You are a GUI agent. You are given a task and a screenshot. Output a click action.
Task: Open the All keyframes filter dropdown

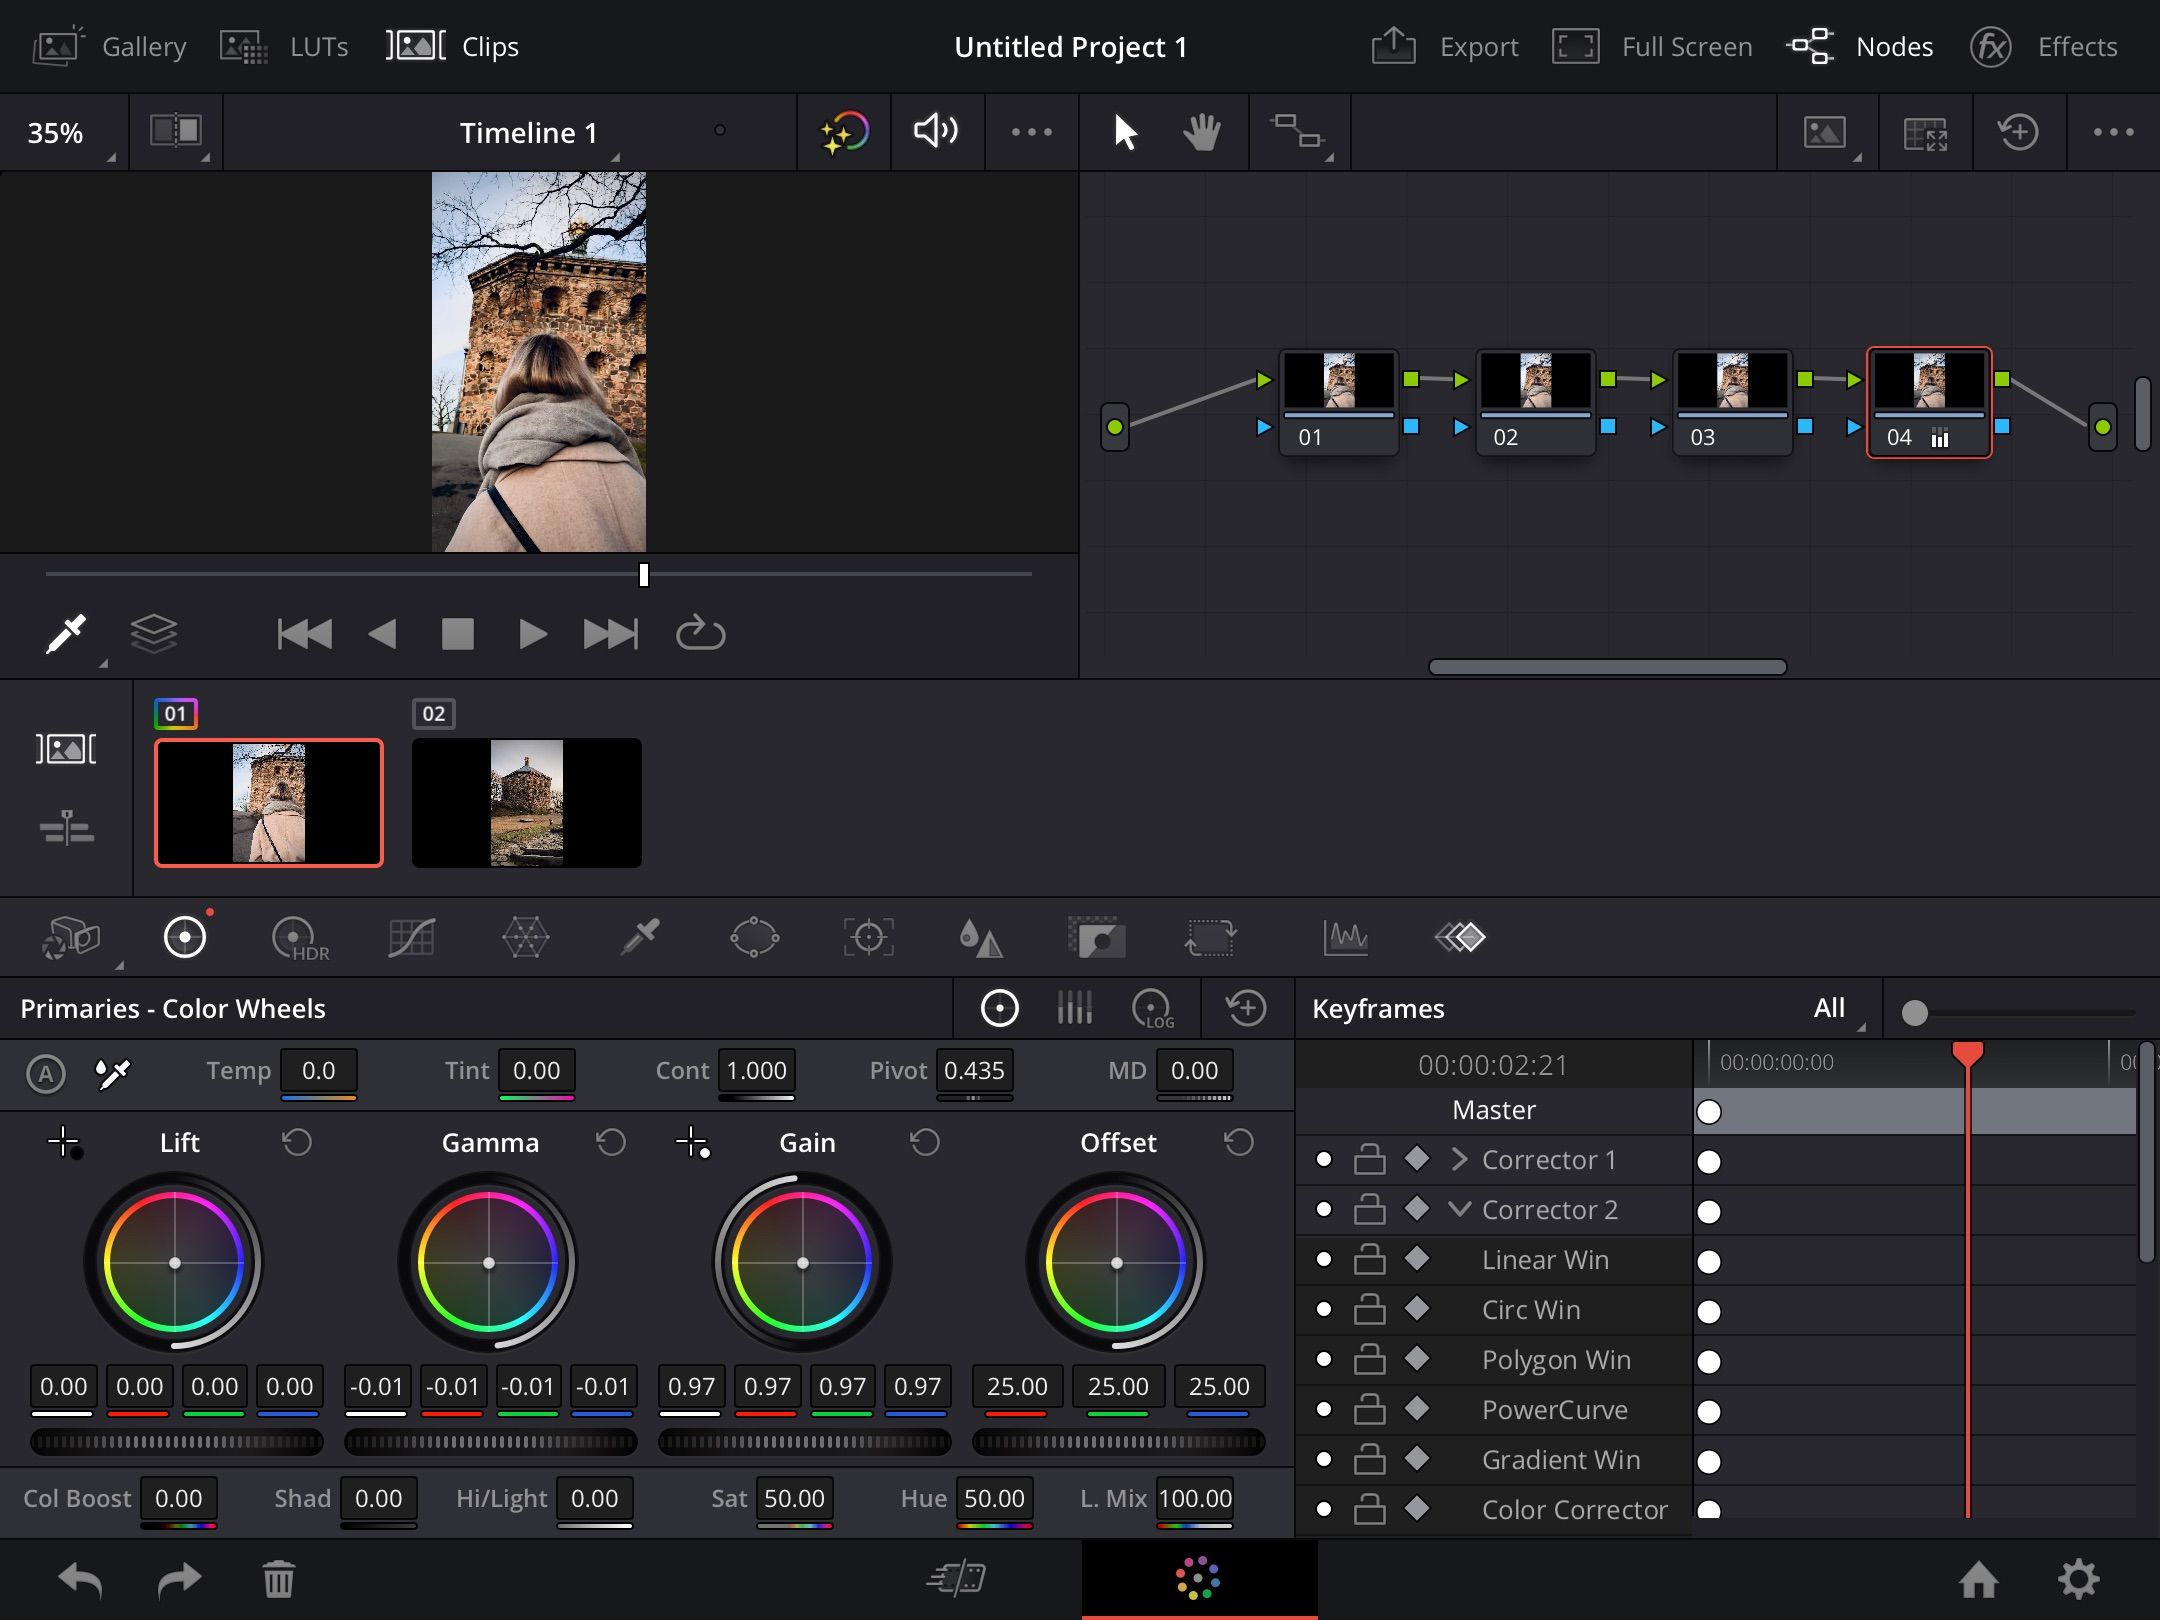click(1833, 1008)
